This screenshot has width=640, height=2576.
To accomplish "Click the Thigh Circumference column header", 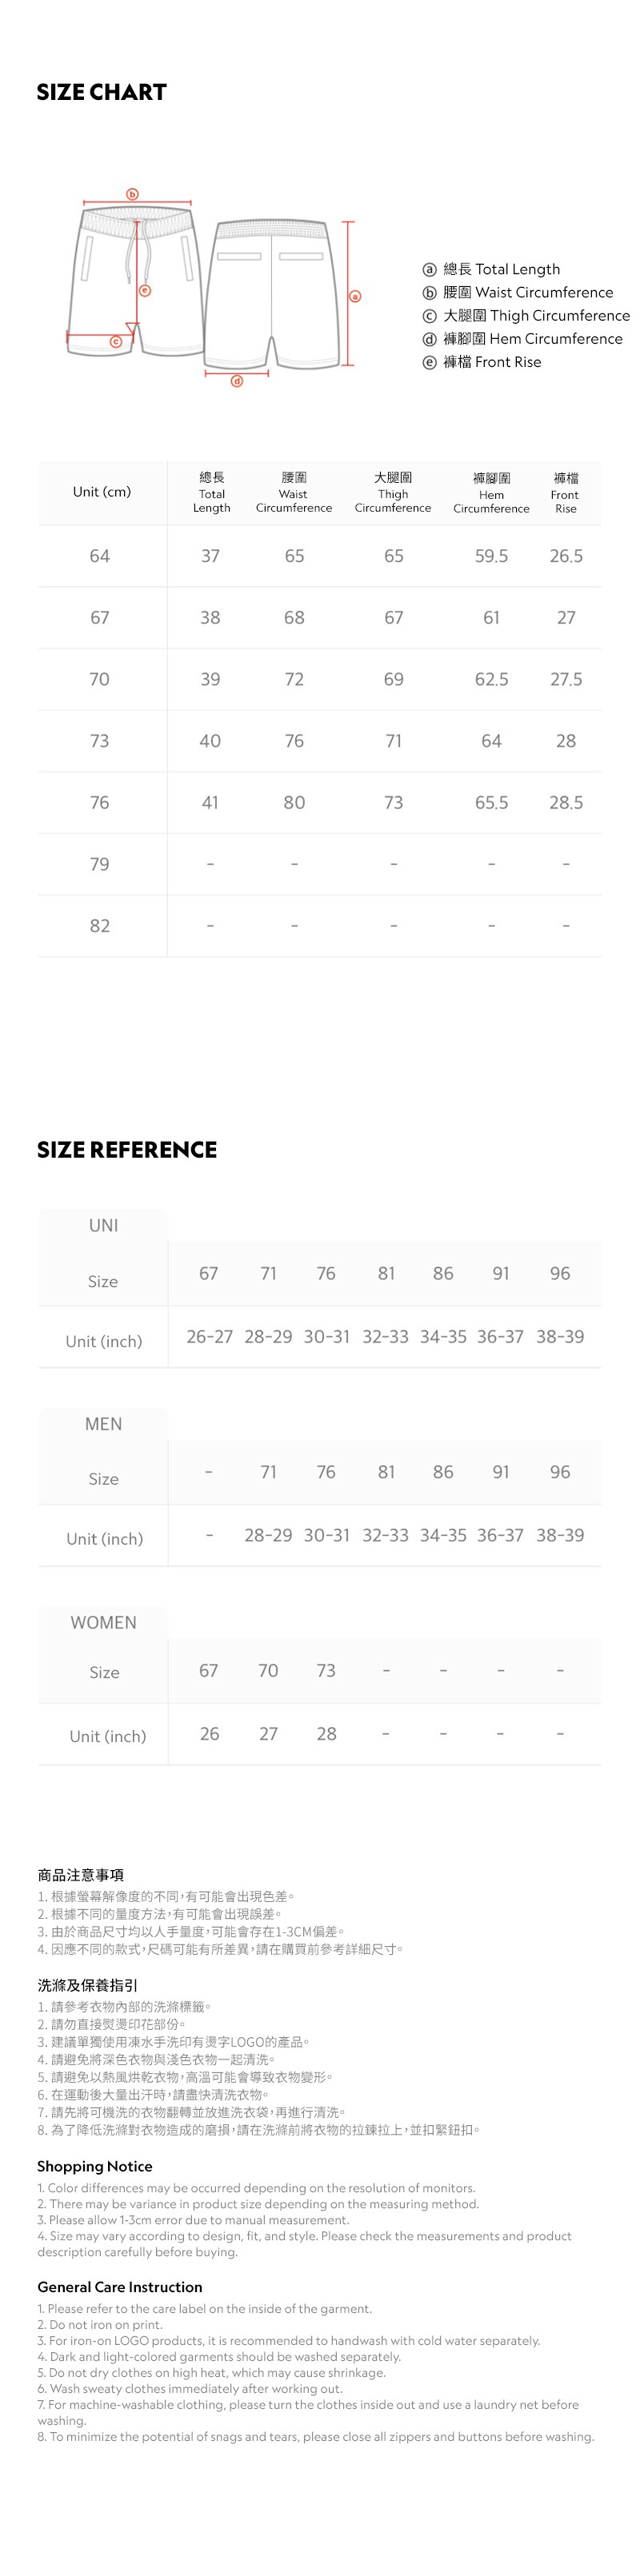I will [x=393, y=493].
